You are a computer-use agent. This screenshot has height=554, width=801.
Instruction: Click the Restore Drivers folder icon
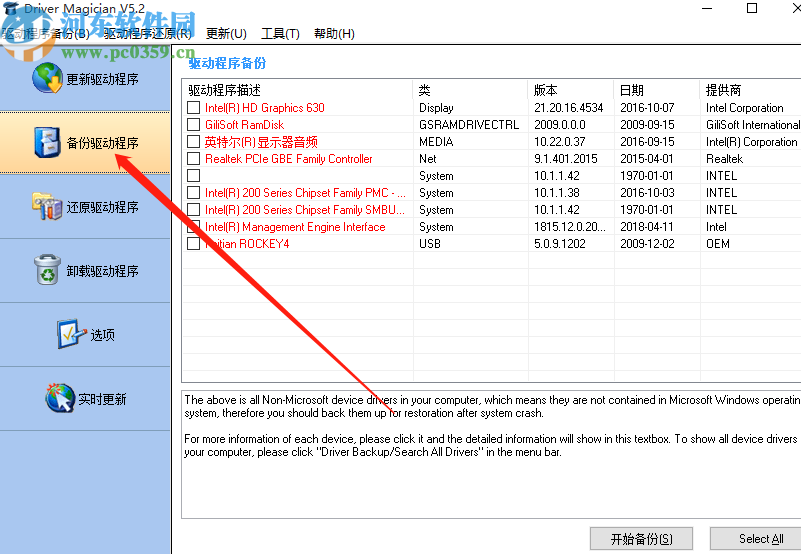point(48,206)
